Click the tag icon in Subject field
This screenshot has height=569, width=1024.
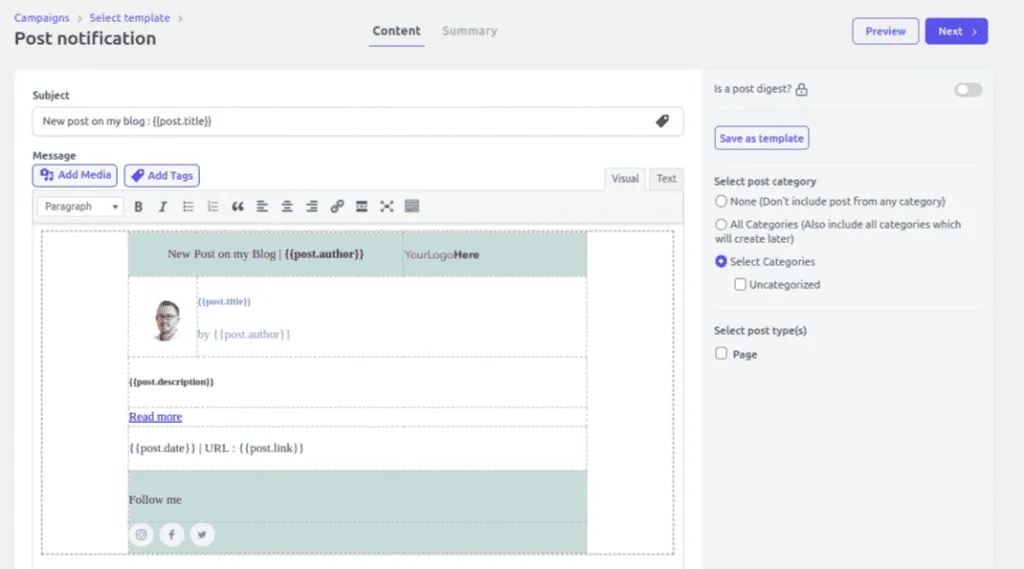(x=662, y=121)
